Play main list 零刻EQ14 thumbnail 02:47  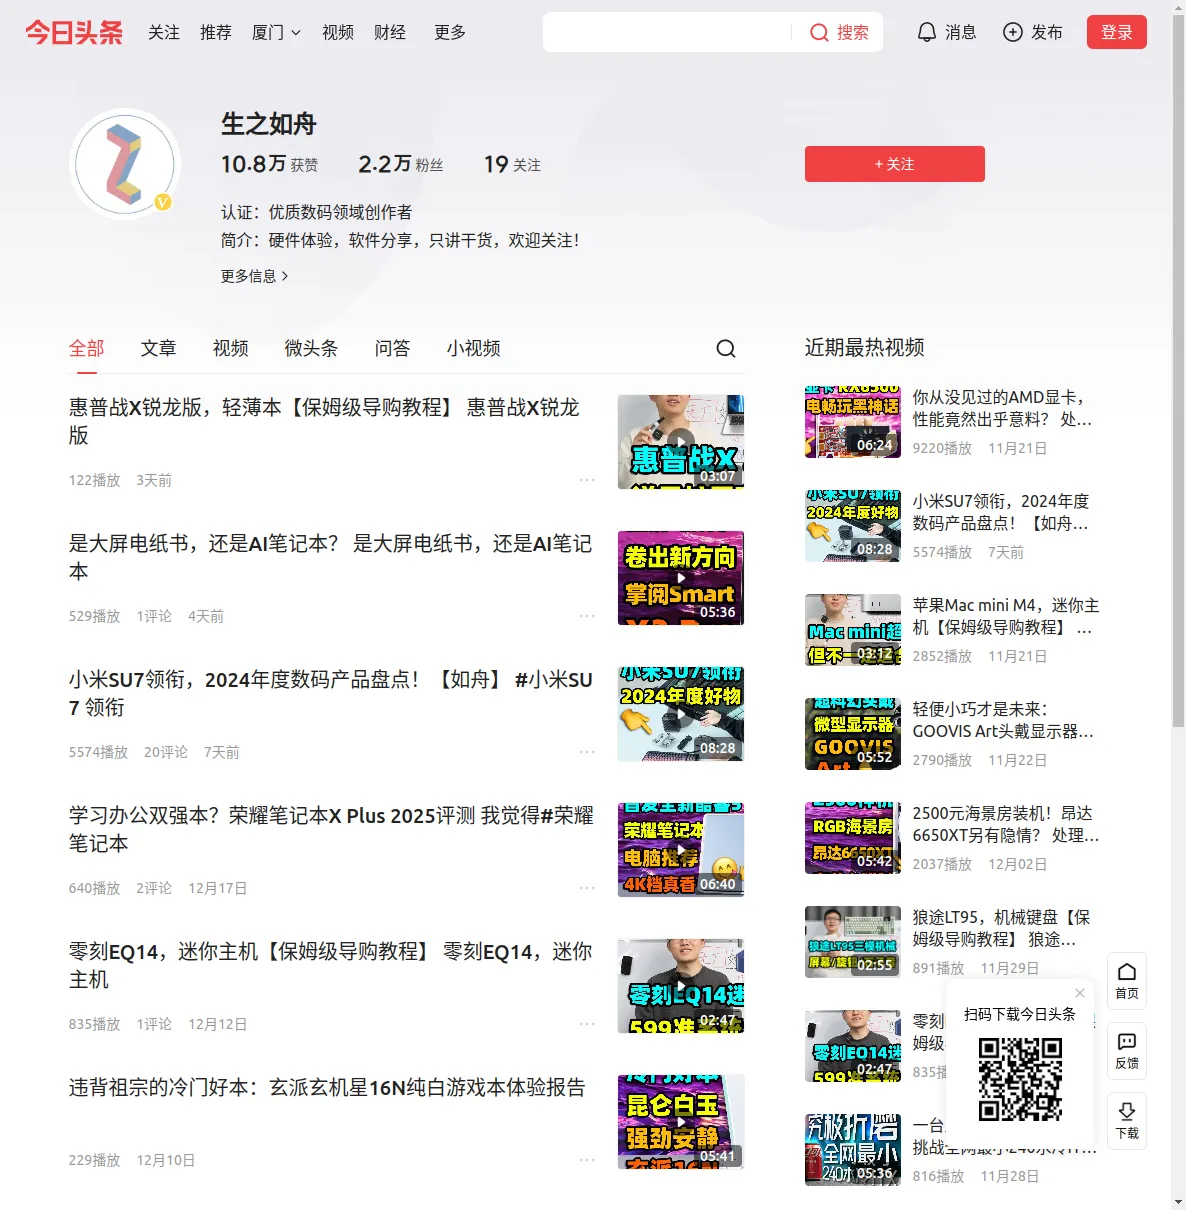681,986
